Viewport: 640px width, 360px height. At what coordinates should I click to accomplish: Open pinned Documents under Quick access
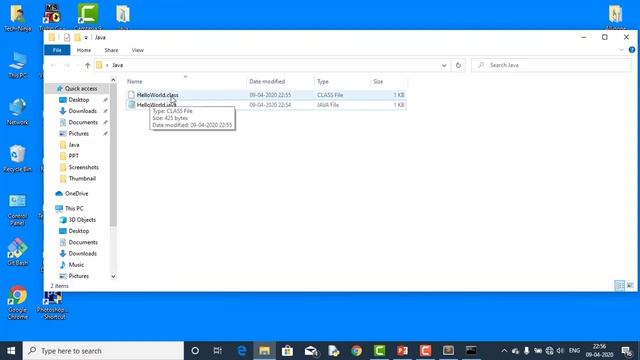[x=83, y=122]
